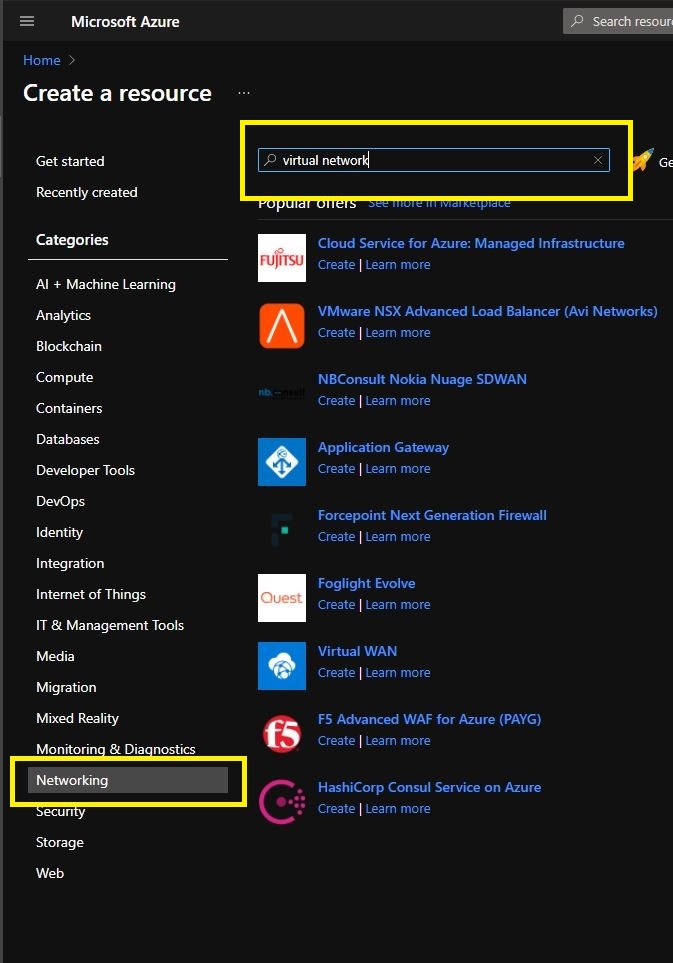The image size is (673, 963).
Task: Open HashiCorp Consul Service on Azure title
Action: pos(429,787)
